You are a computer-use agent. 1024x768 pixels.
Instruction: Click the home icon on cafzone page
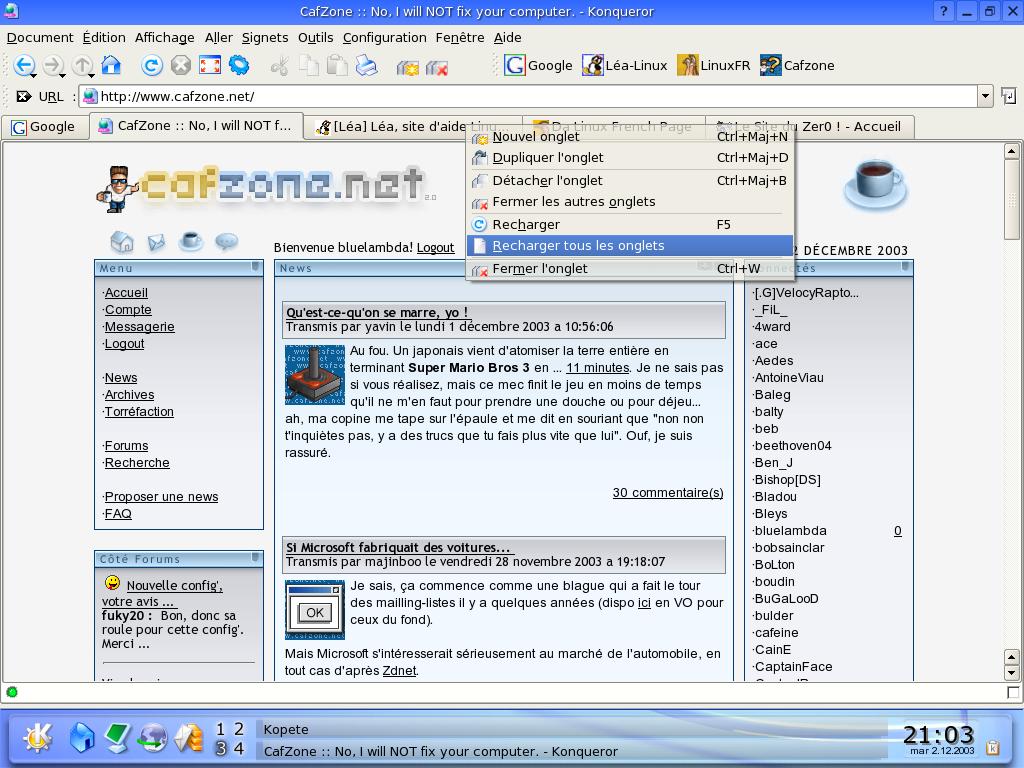point(122,242)
